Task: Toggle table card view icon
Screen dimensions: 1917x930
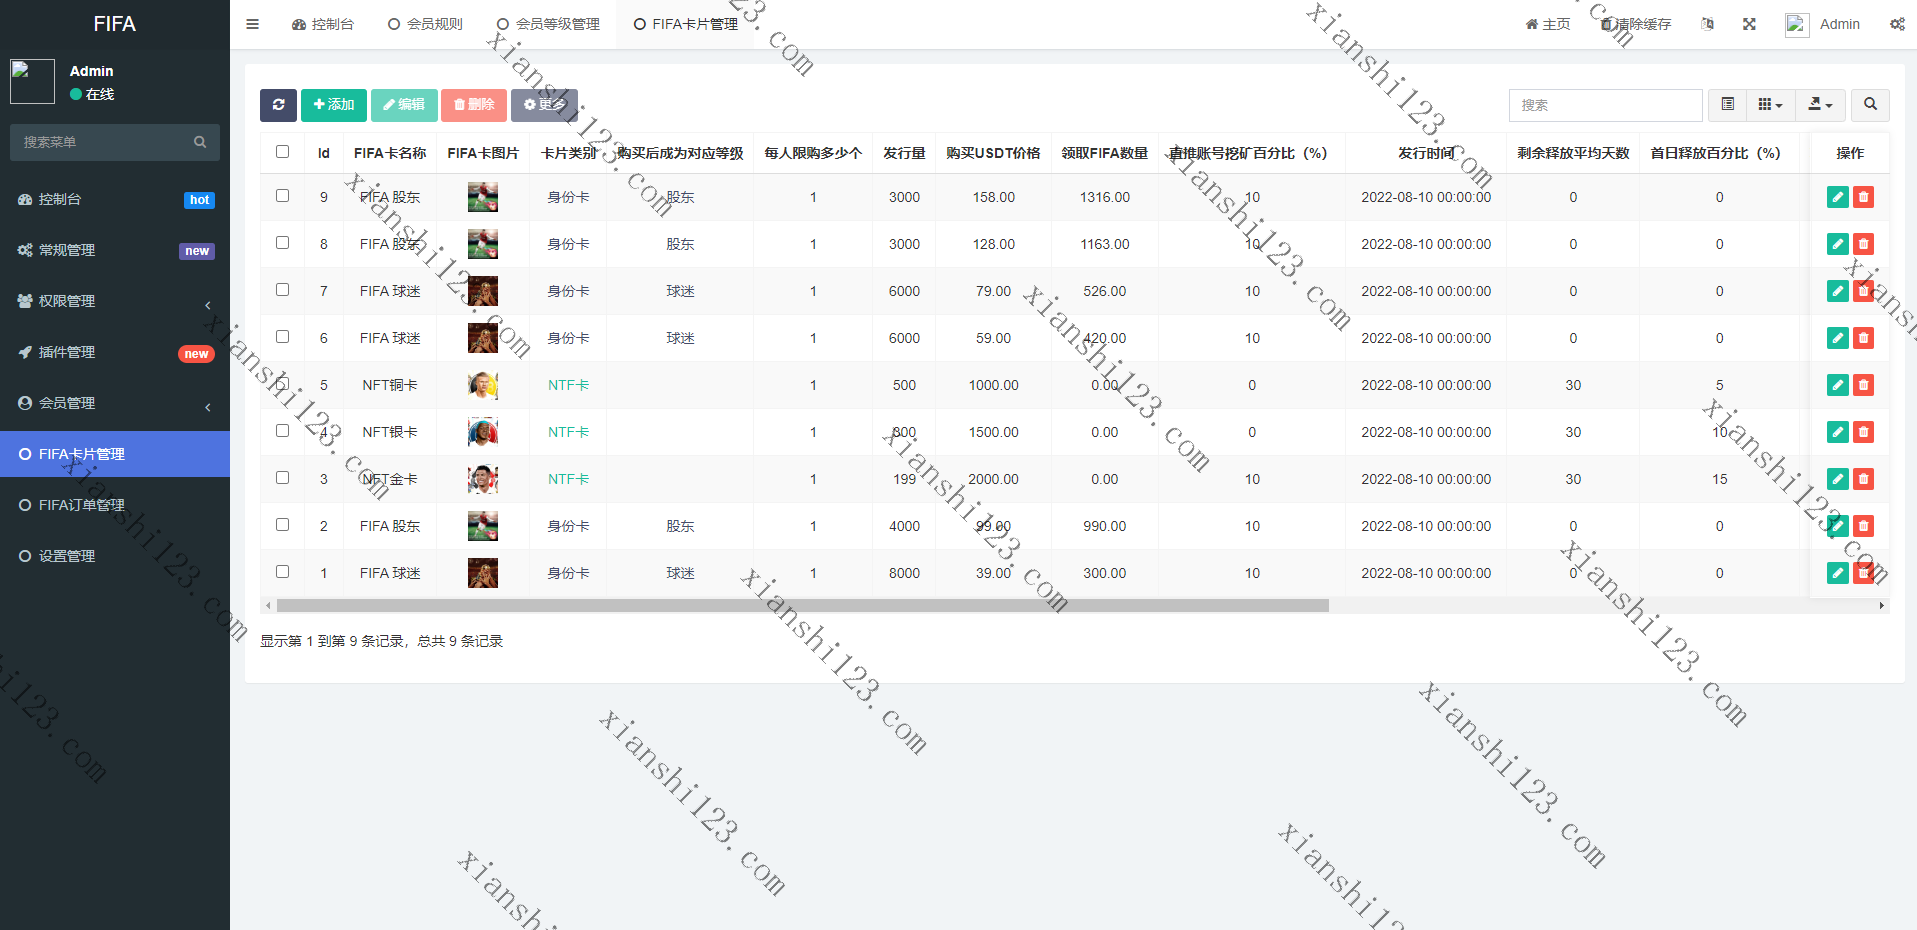Action: point(1727,105)
